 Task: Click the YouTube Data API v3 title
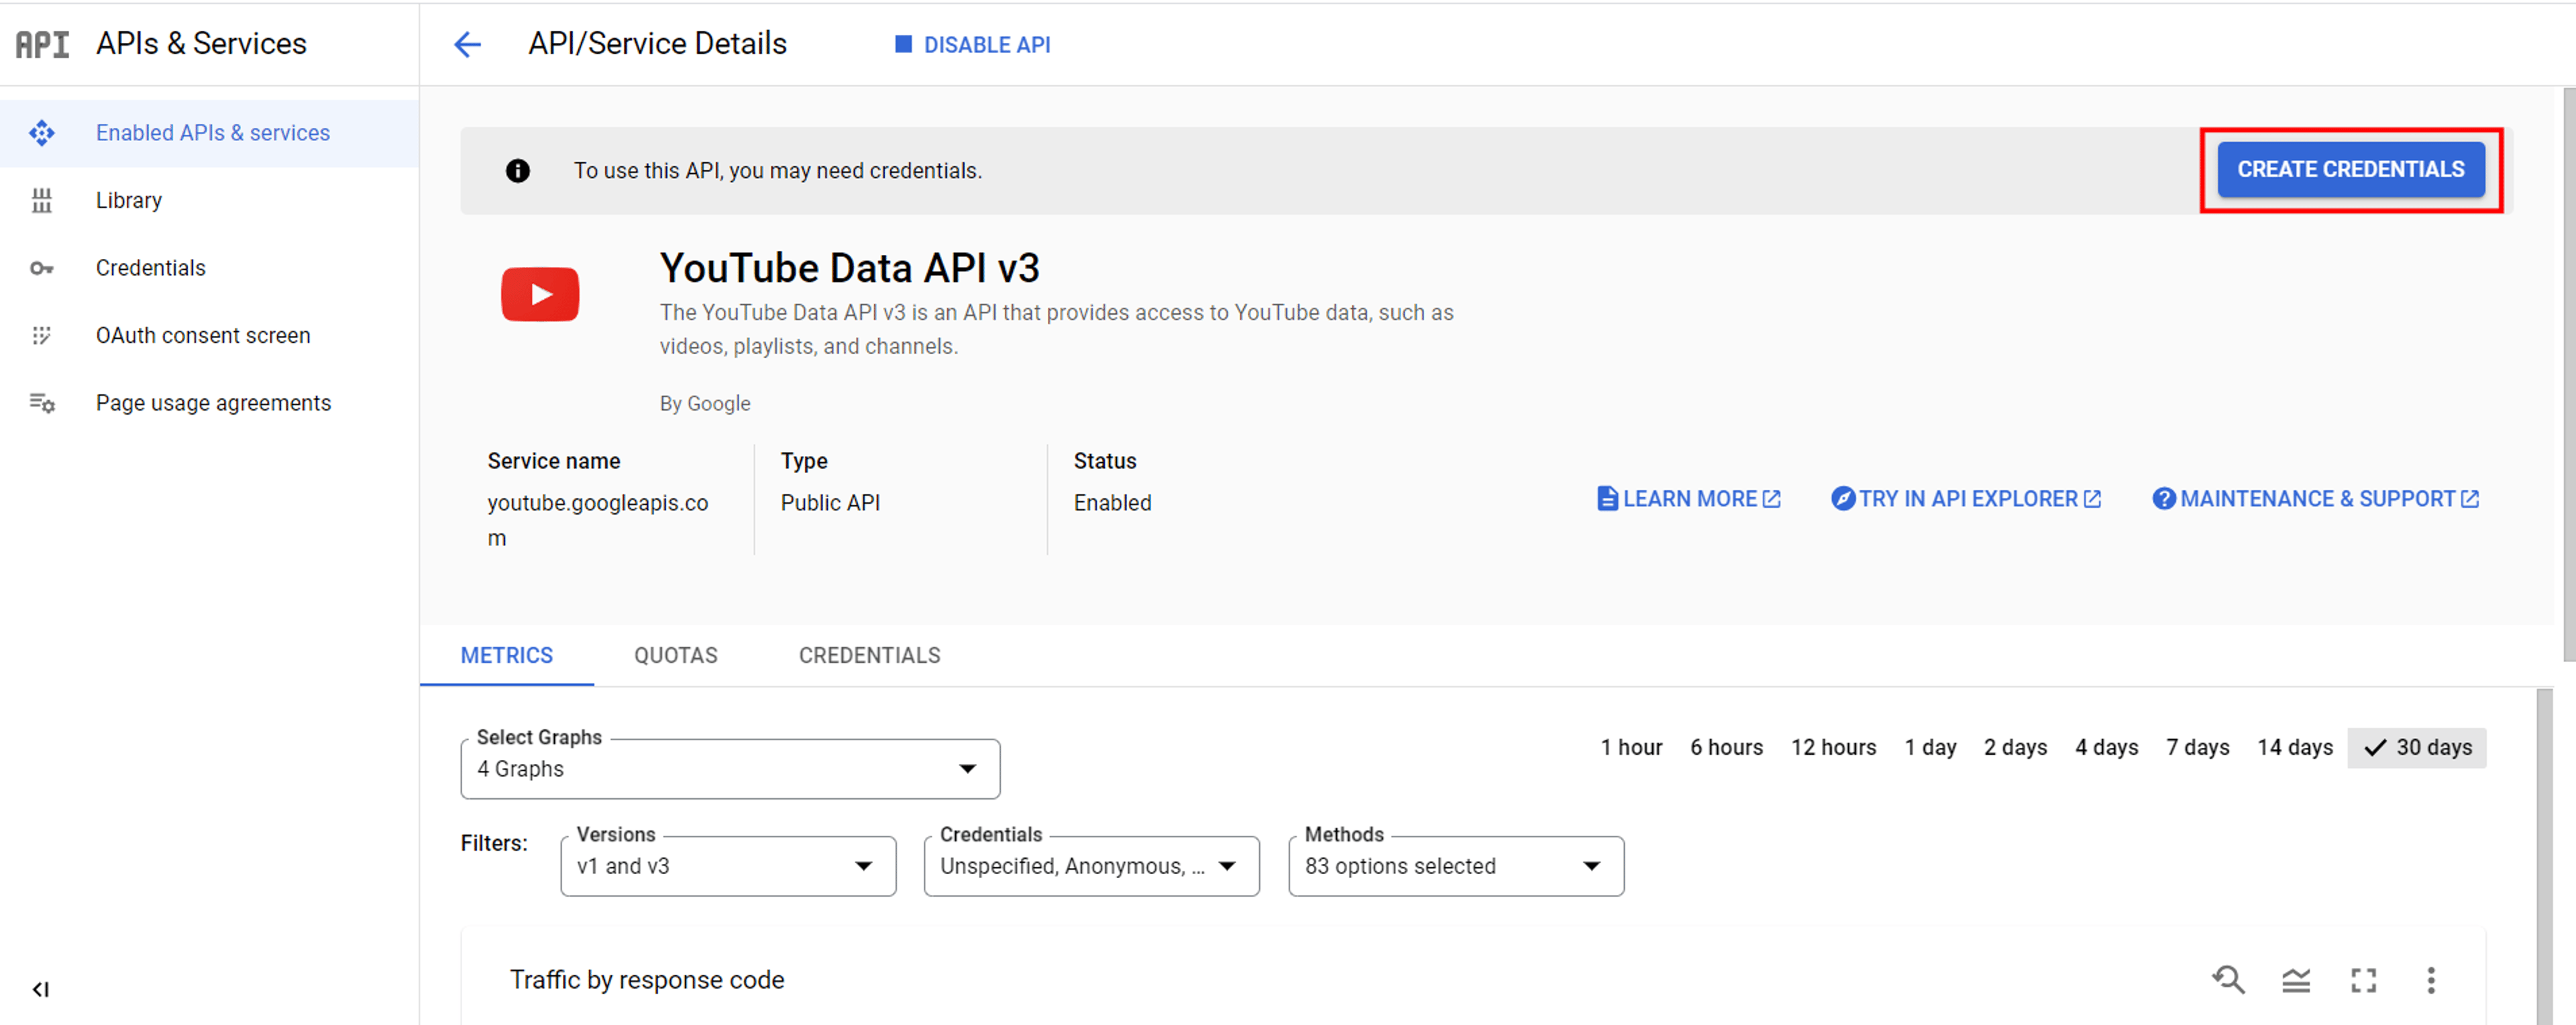[849, 268]
